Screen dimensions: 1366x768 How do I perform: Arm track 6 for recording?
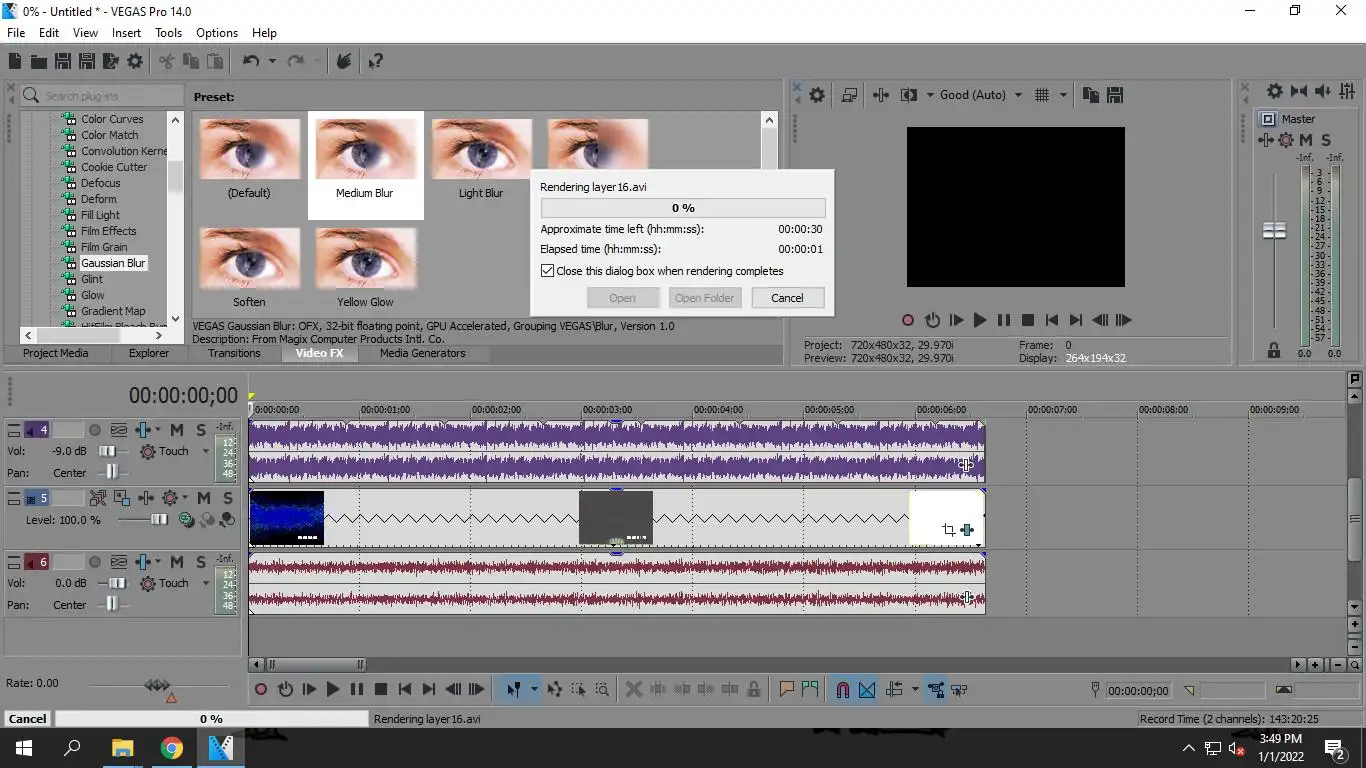click(95, 562)
